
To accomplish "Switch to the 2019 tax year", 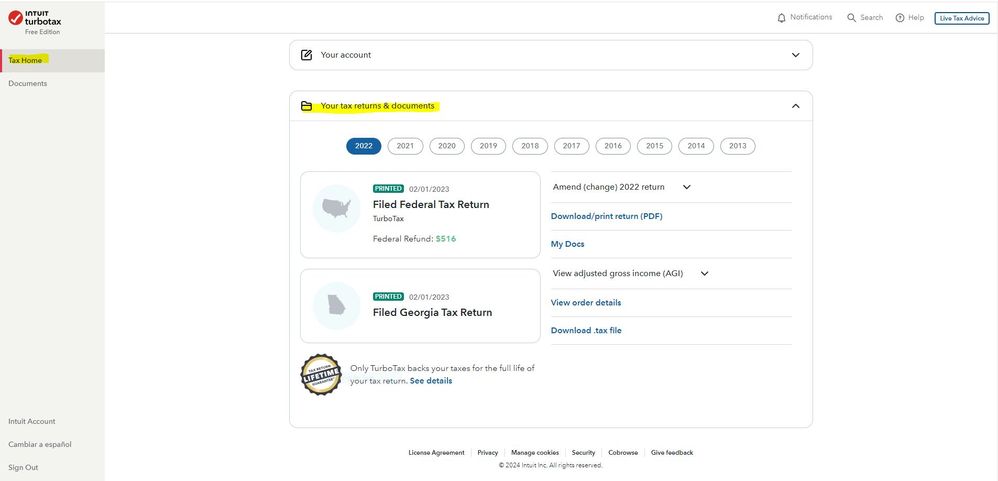I will coord(488,146).
